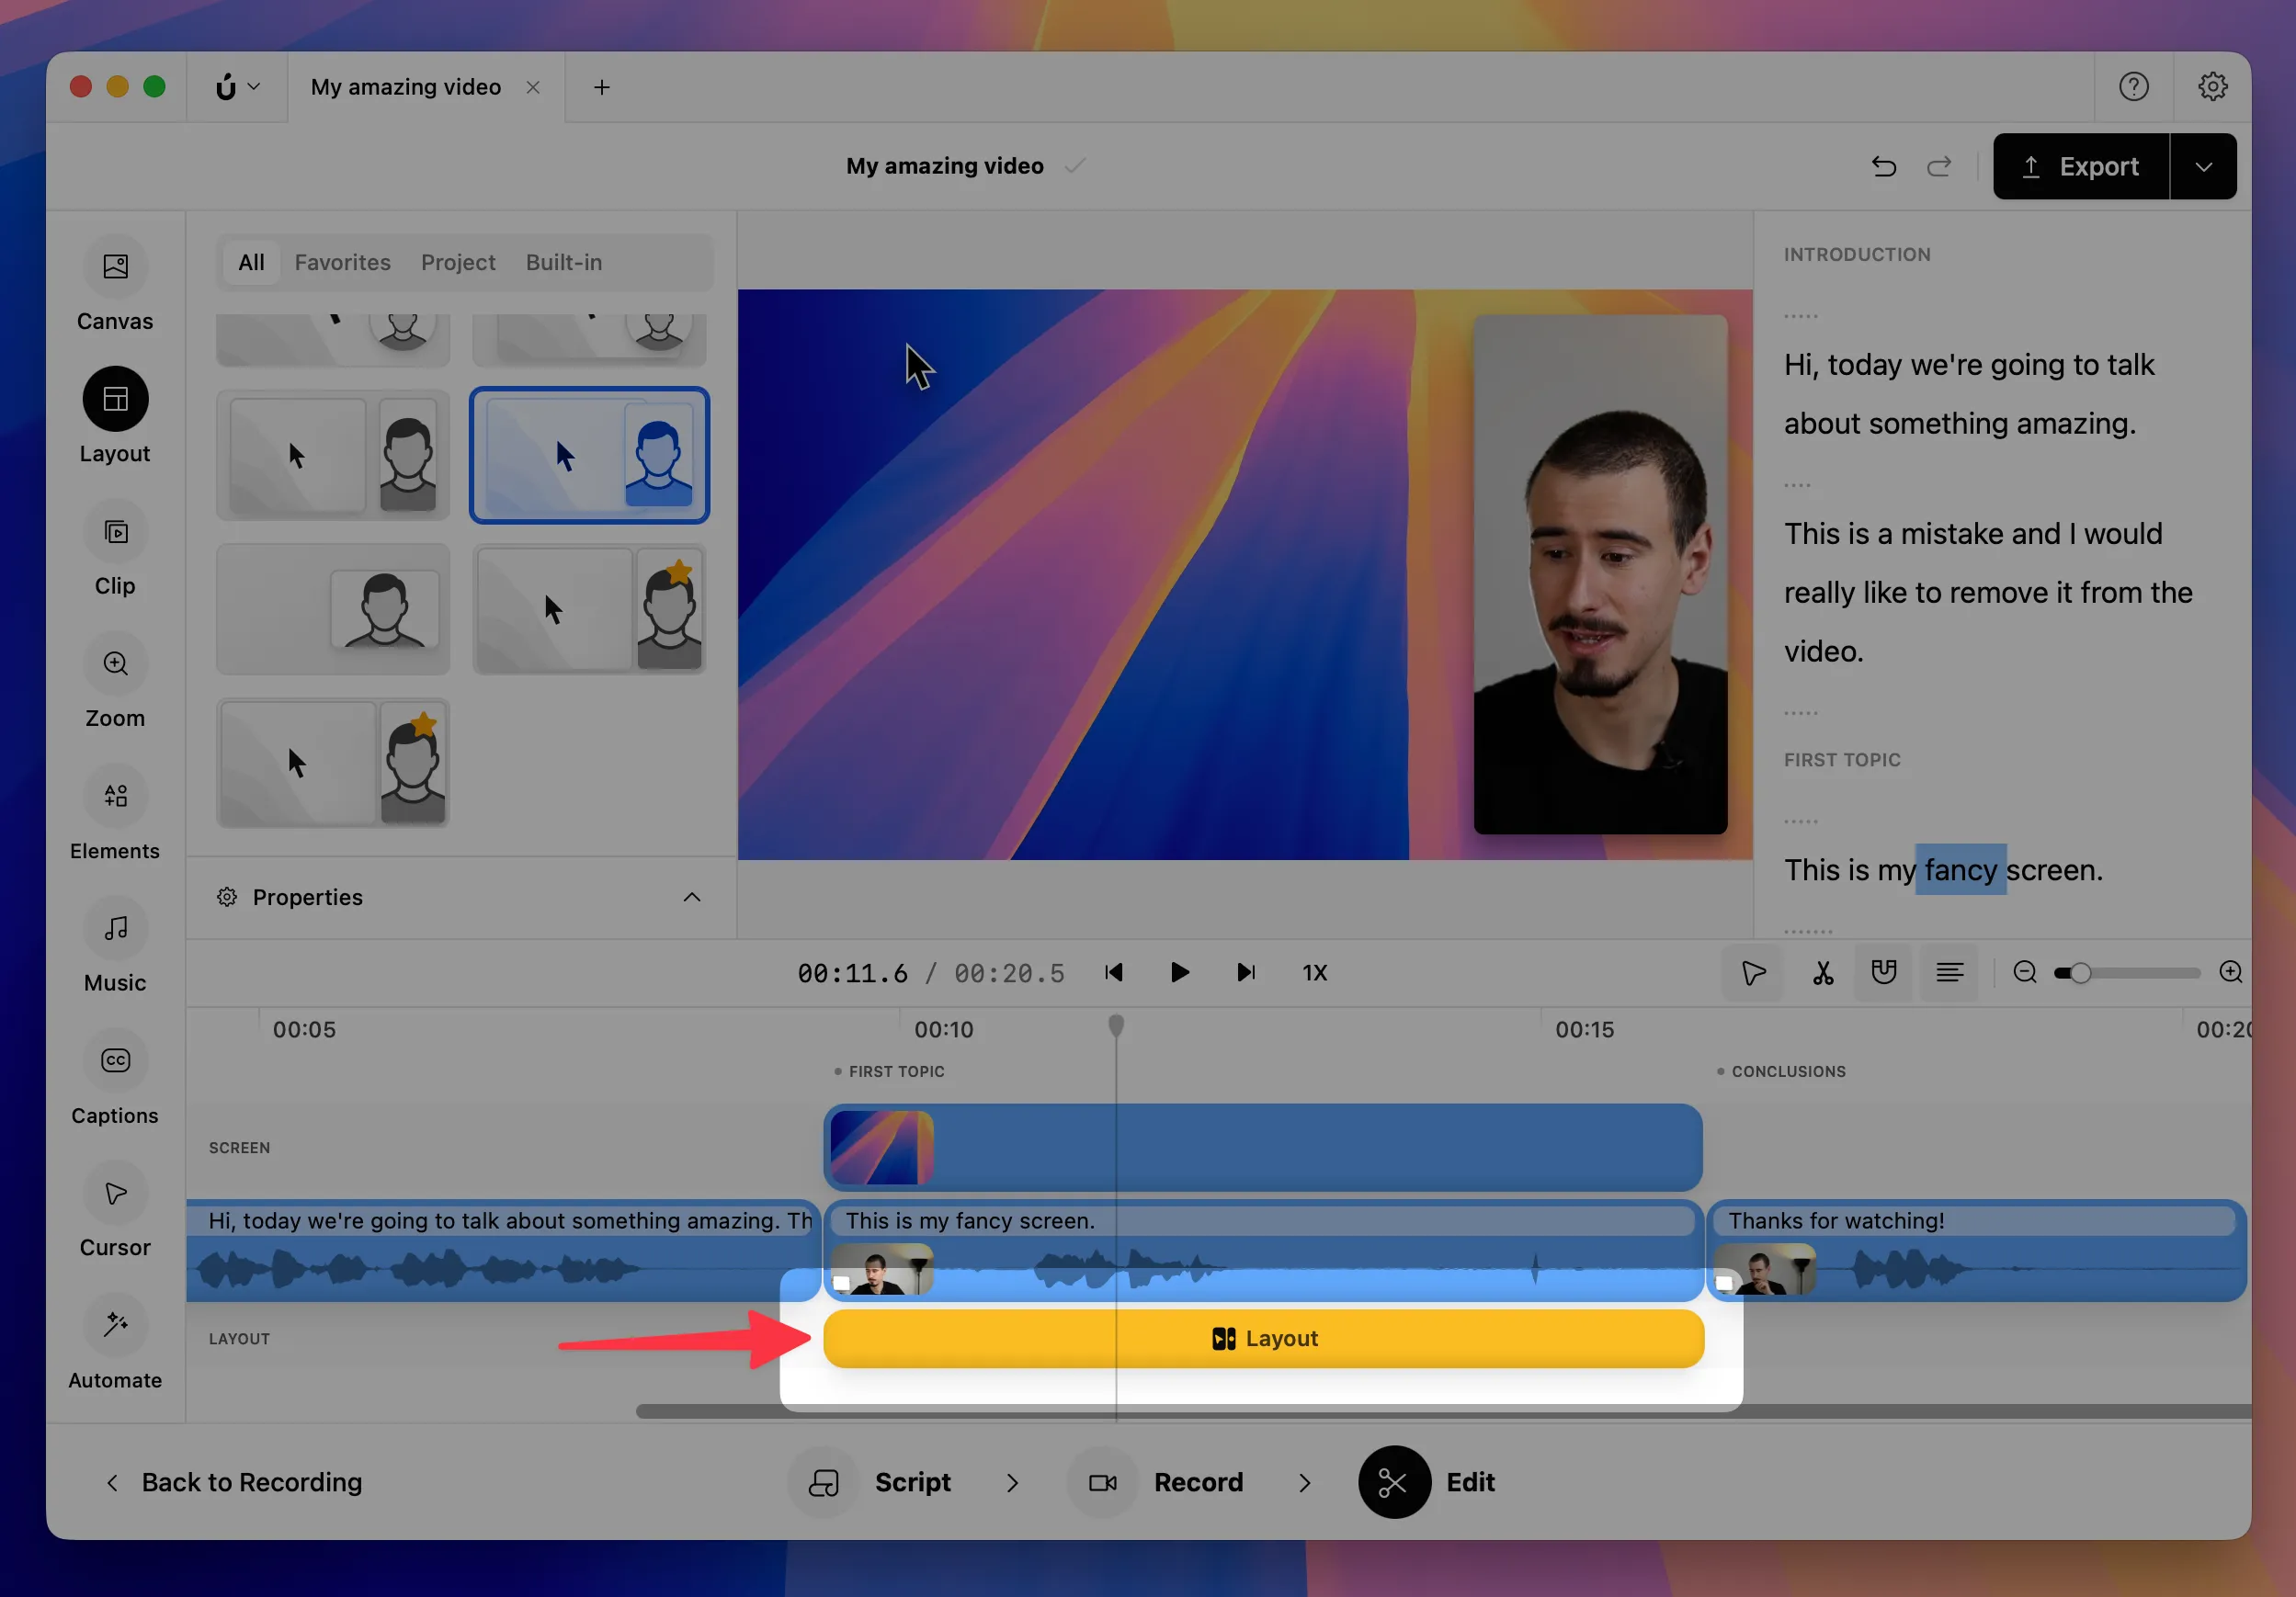Click chevron between Record and Edit
Viewport: 2296px width, 1597px height.
pos(1304,1482)
